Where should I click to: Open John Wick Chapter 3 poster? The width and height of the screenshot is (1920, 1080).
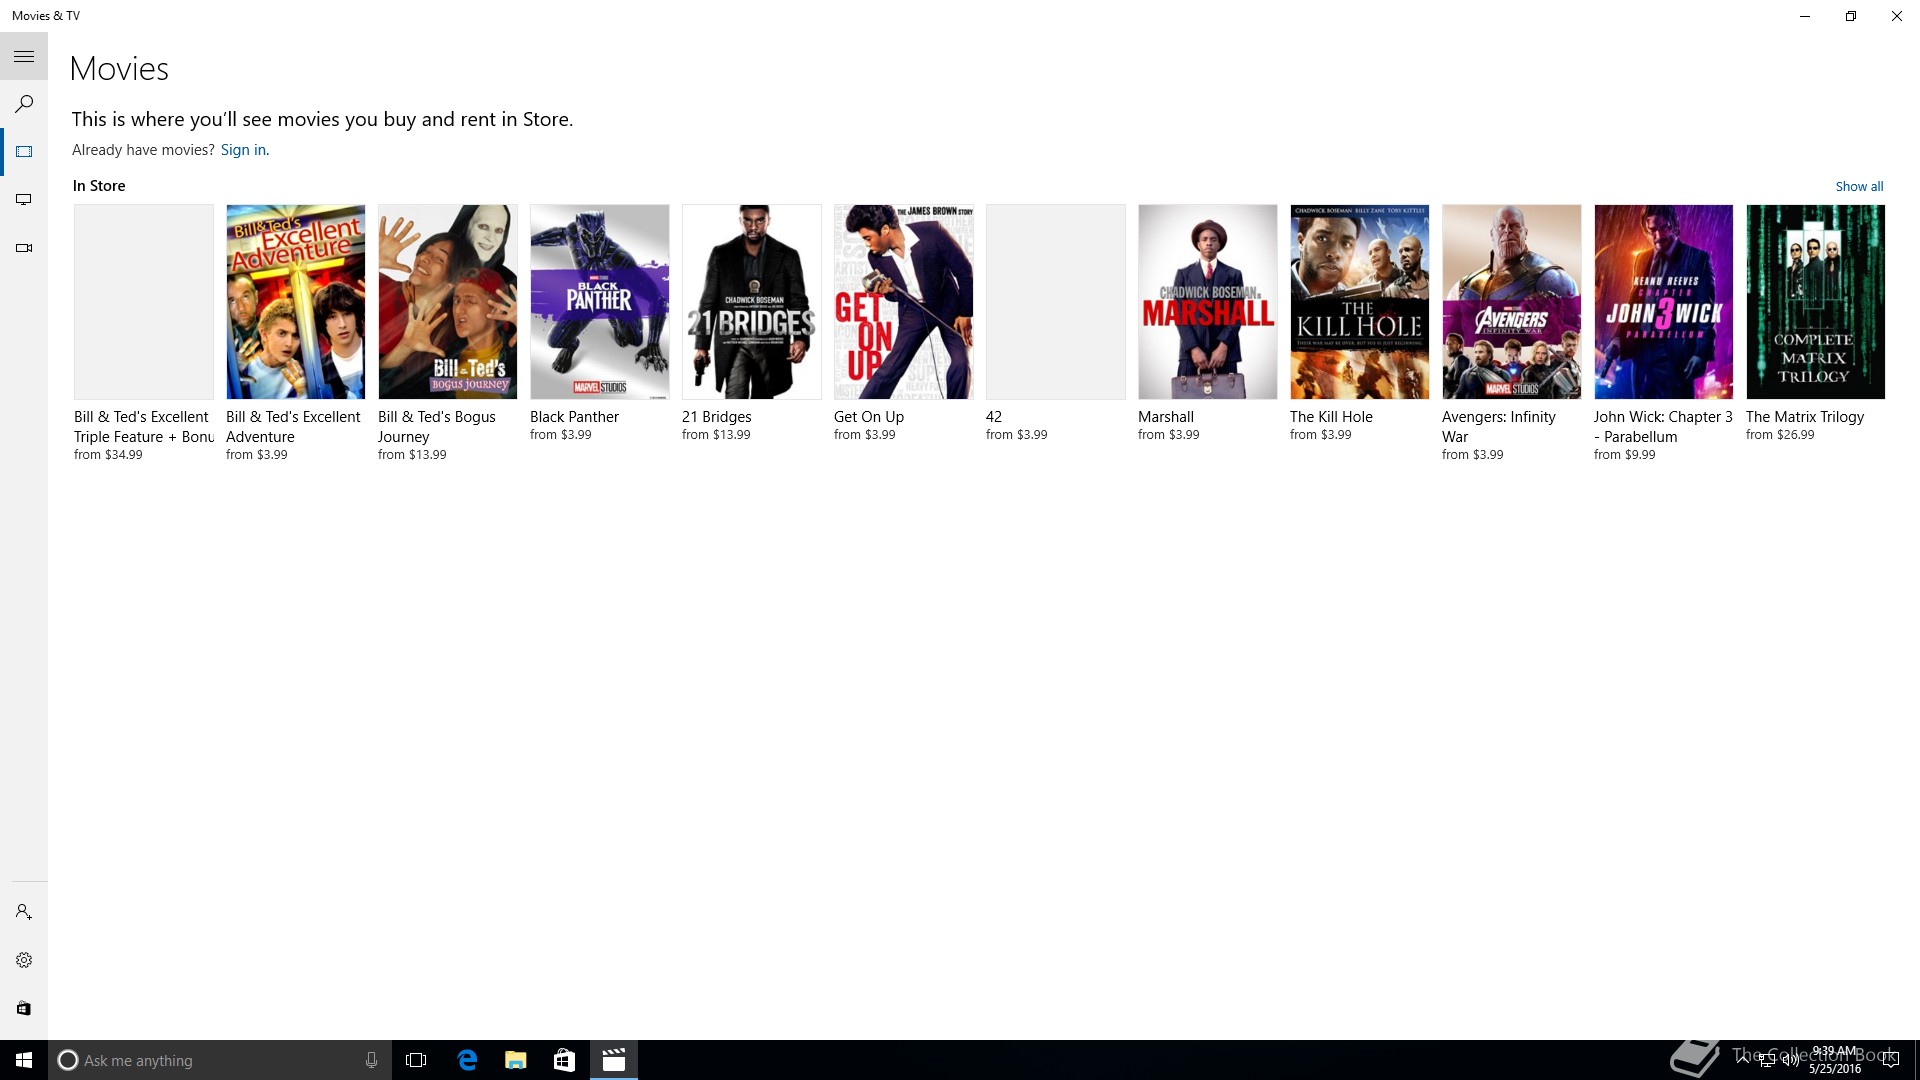1664,302
